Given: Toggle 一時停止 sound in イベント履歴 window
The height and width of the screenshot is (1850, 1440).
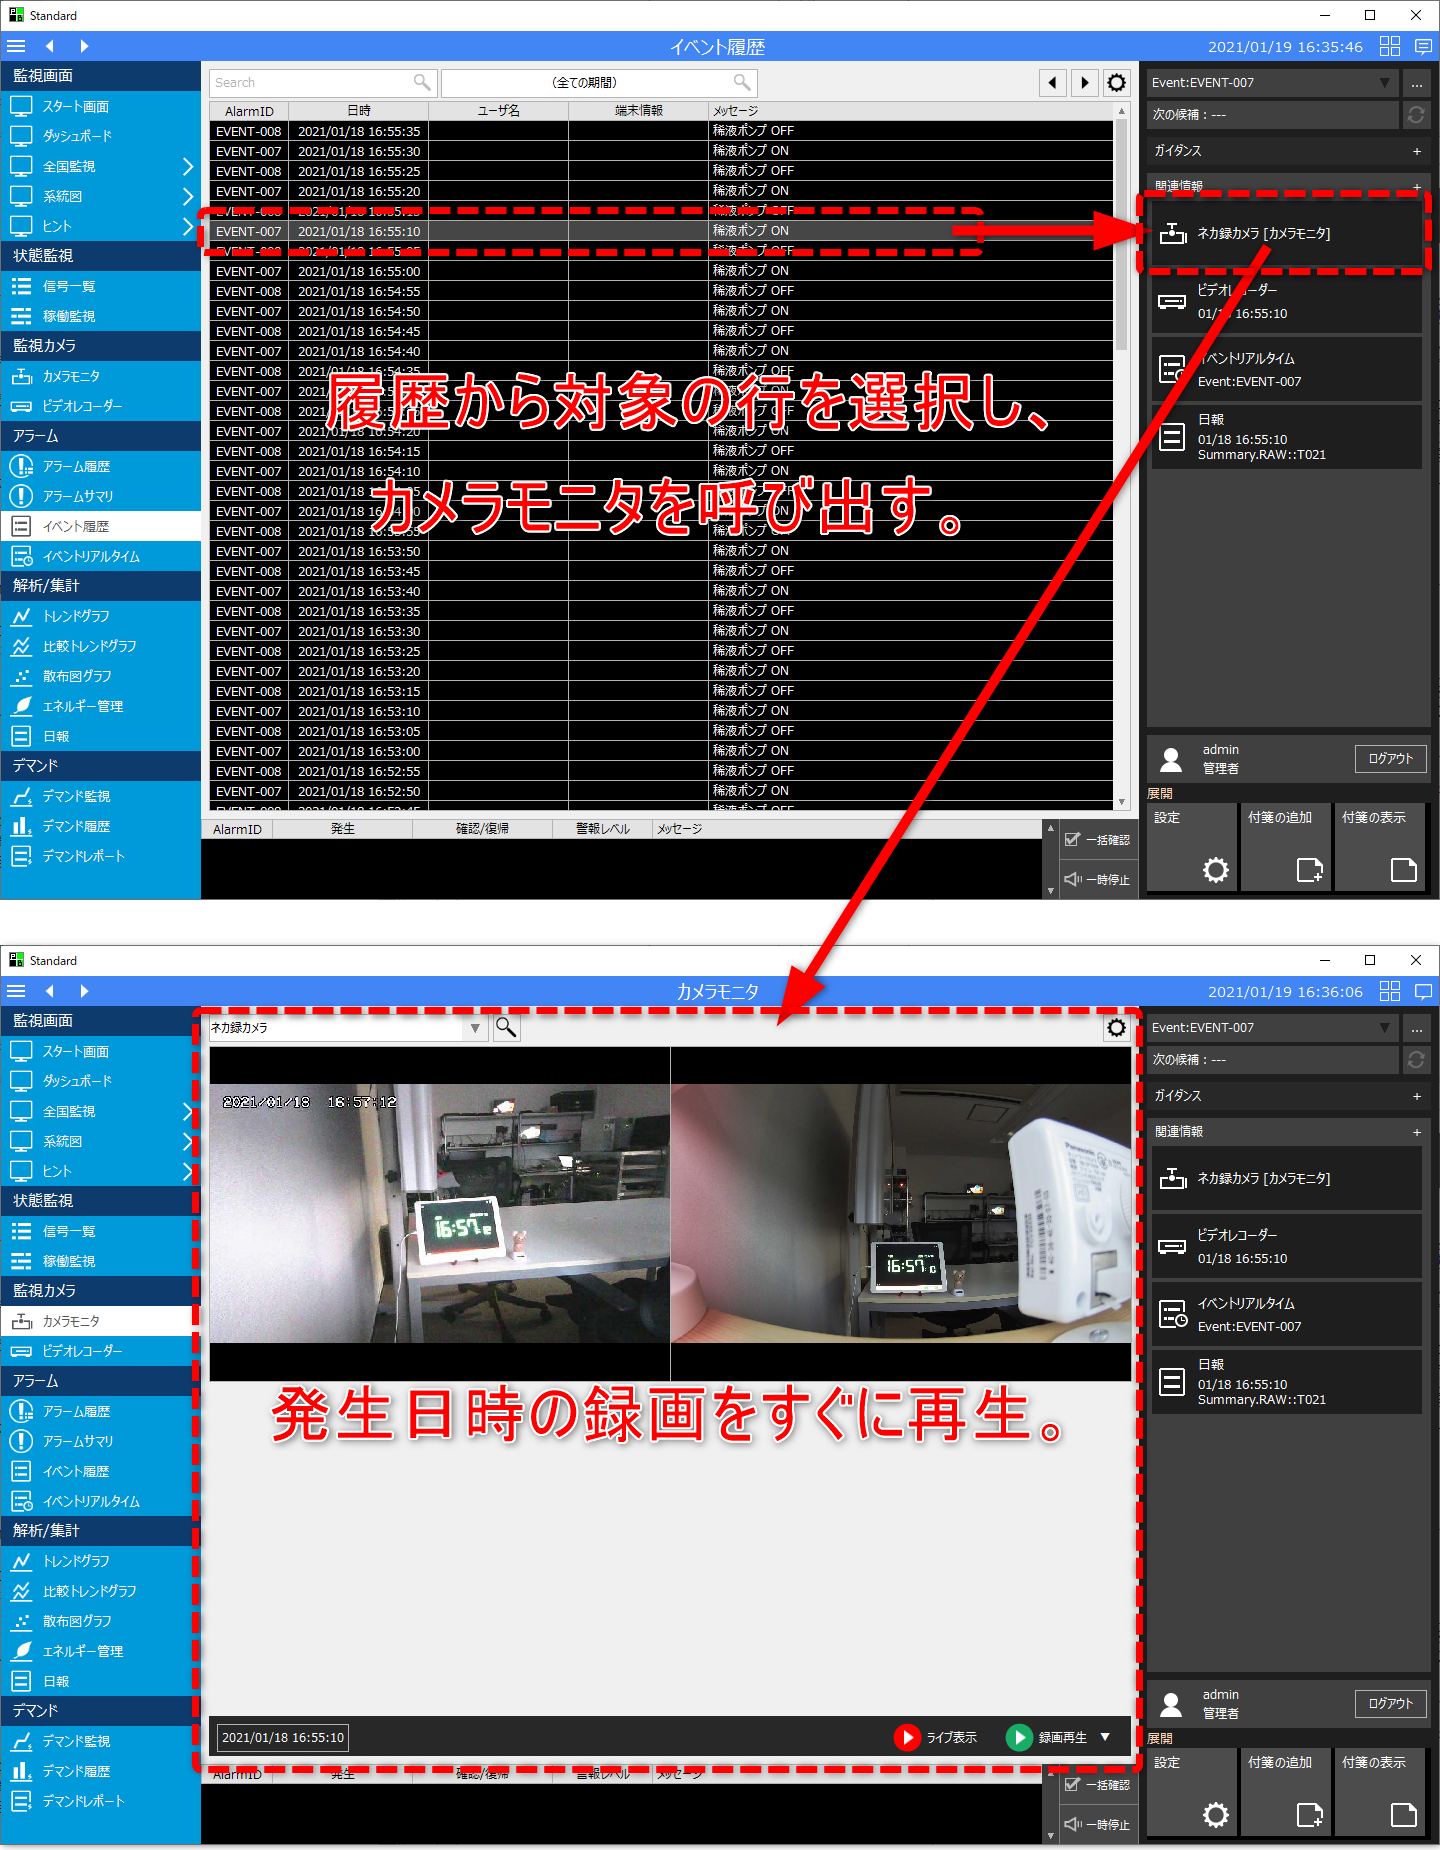Looking at the screenshot, I should [1098, 880].
